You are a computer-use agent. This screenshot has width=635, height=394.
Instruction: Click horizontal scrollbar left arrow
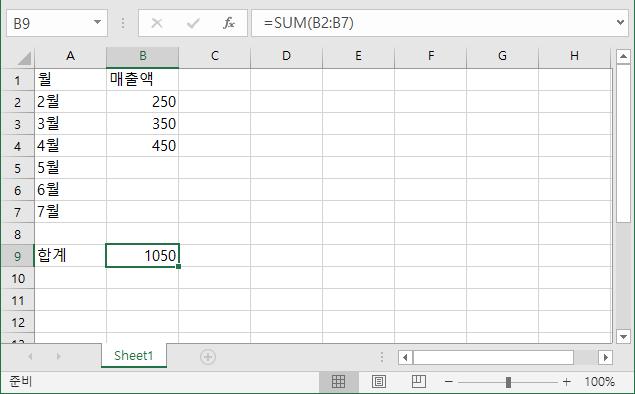[405, 357]
